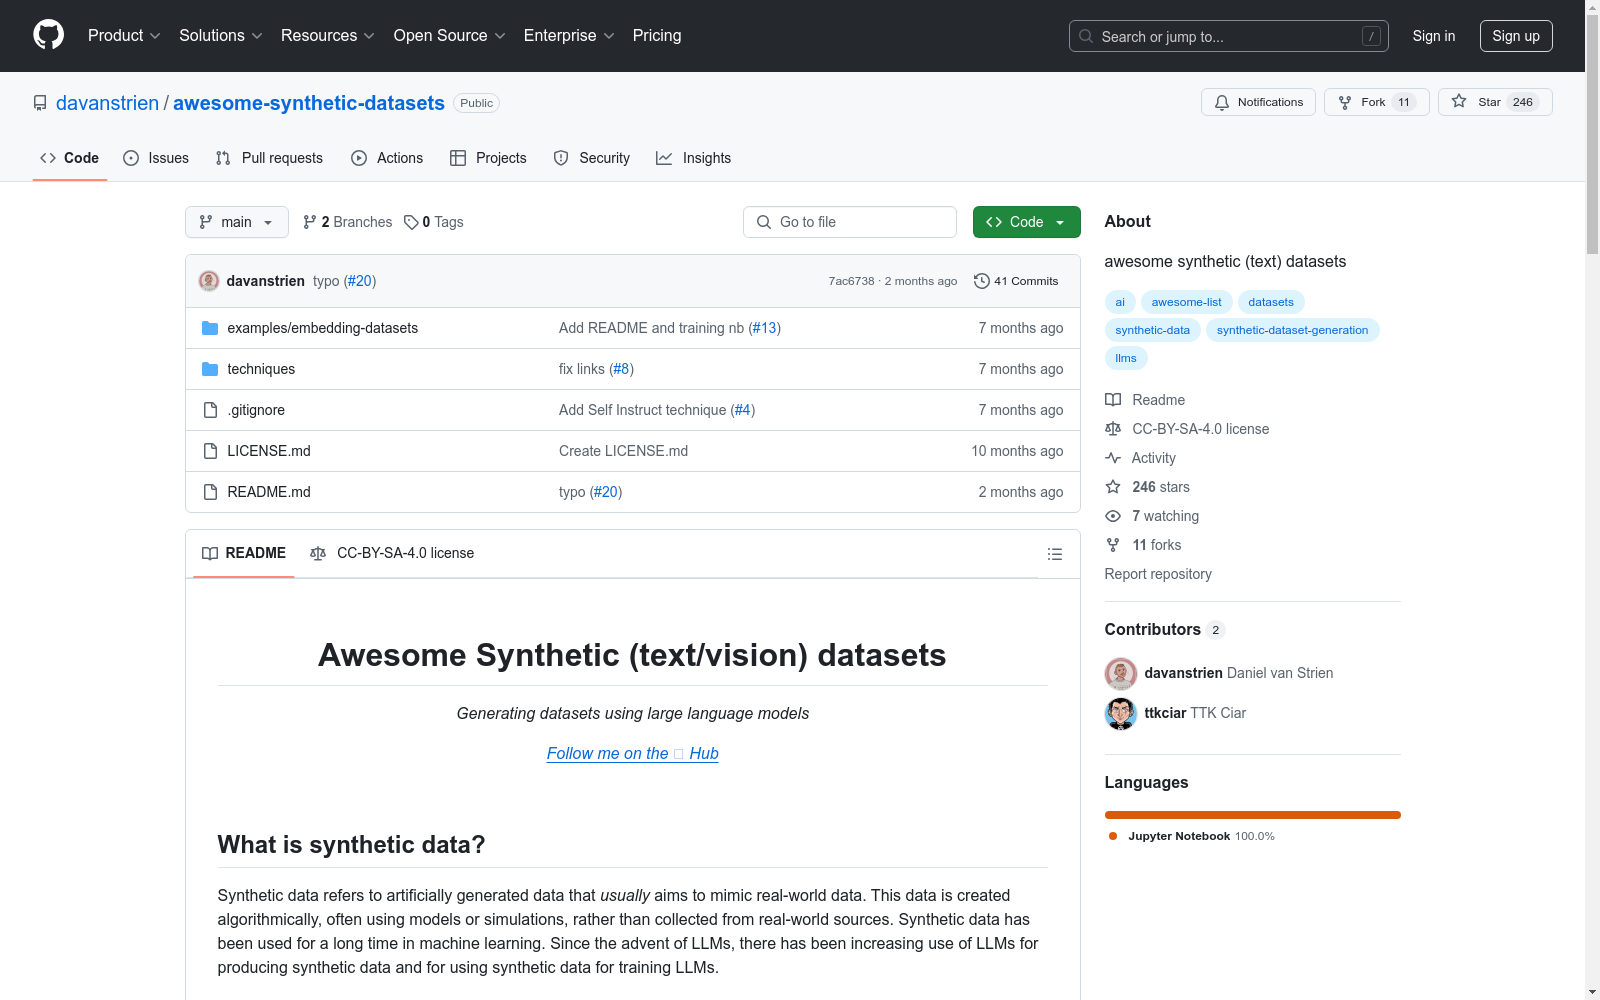Click the search magnifier icon in header
The width and height of the screenshot is (1600, 1000).
point(1086,36)
